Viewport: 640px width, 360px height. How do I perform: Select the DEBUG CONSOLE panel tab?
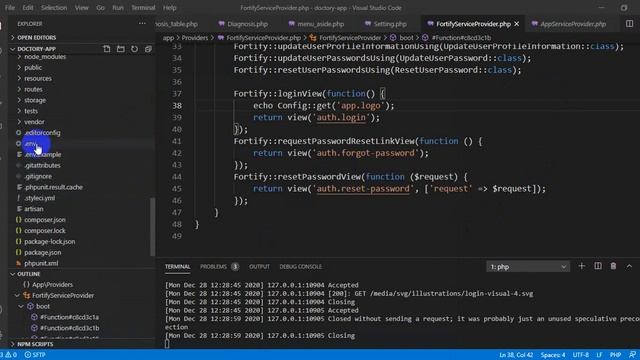(x=301, y=267)
